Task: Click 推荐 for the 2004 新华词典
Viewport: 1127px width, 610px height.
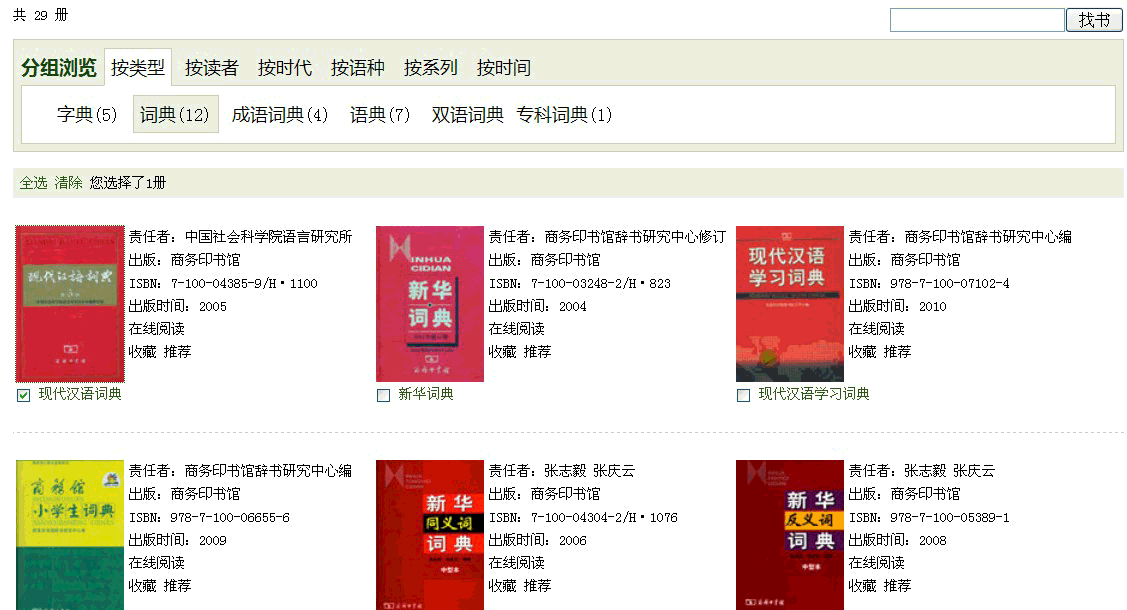Action: (538, 351)
